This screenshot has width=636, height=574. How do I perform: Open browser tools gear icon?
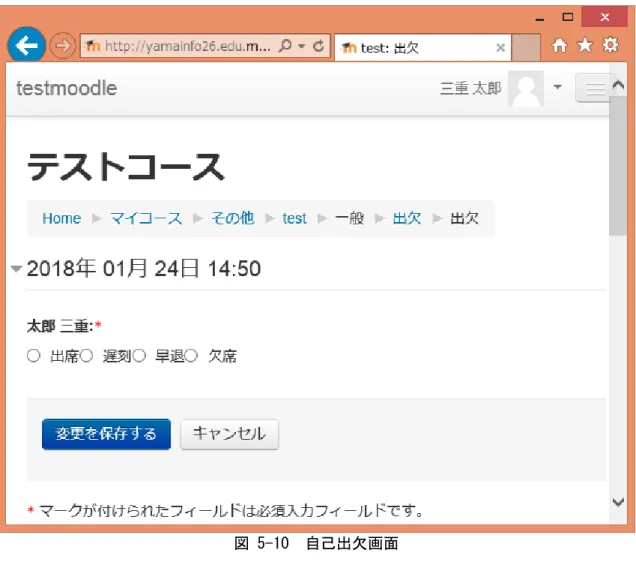tap(610, 45)
